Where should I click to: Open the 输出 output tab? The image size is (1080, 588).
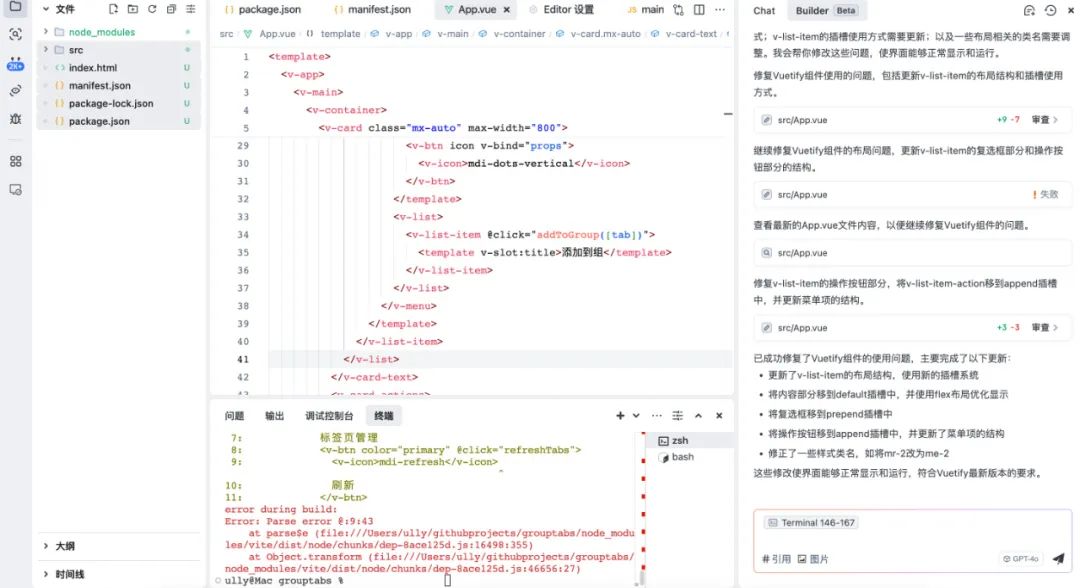(274, 415)
